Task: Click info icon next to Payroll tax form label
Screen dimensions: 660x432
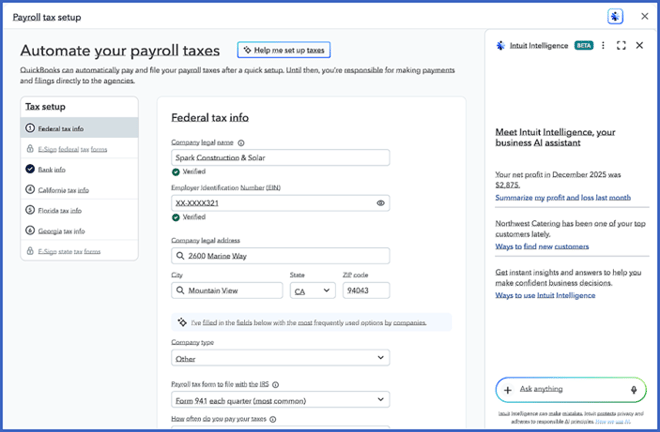Action: 276,384
